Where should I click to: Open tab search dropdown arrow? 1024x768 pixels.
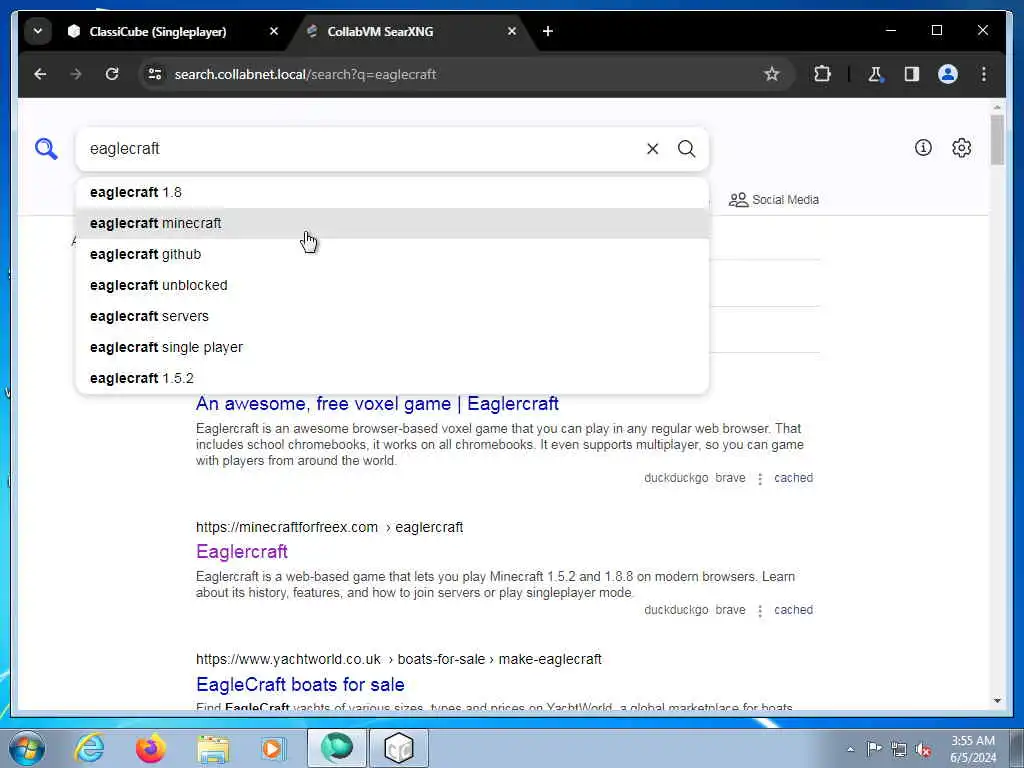tap(38, 31)
